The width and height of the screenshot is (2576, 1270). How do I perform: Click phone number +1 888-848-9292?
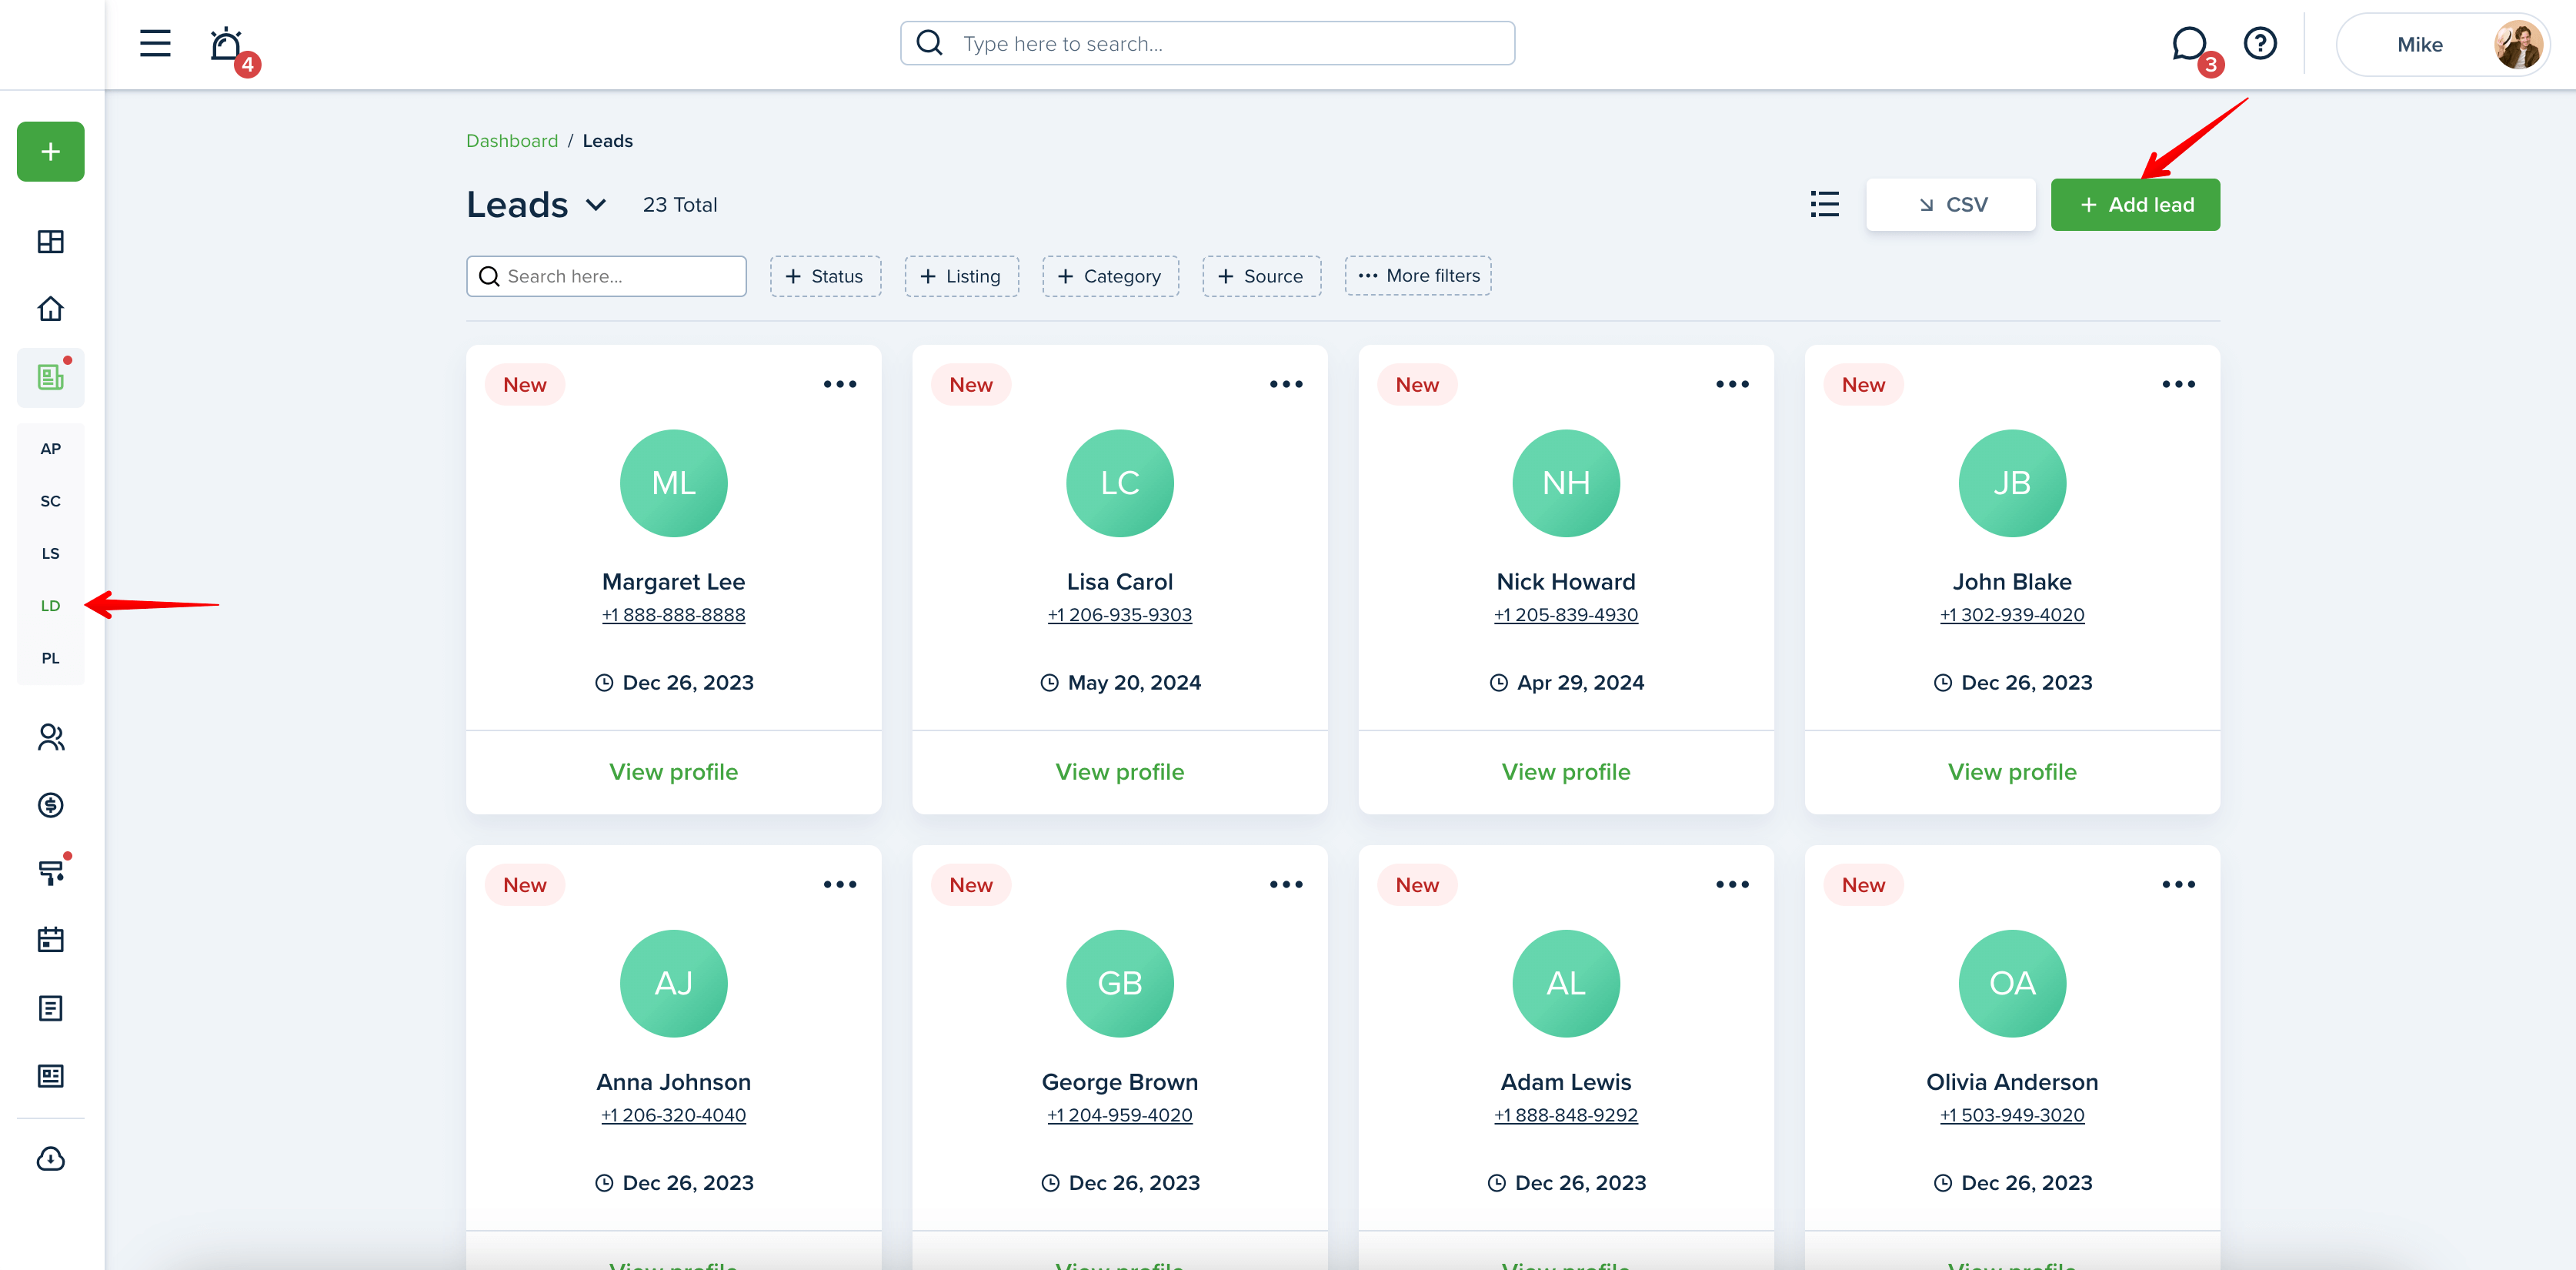point(1566,1115)
